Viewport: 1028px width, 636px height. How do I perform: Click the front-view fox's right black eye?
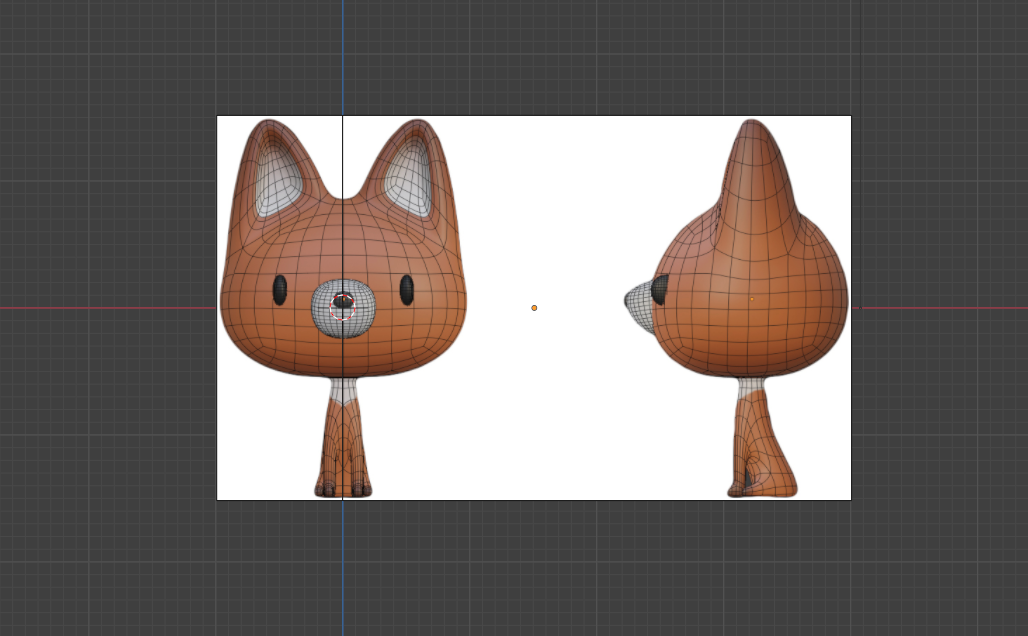tap(407, 290)
